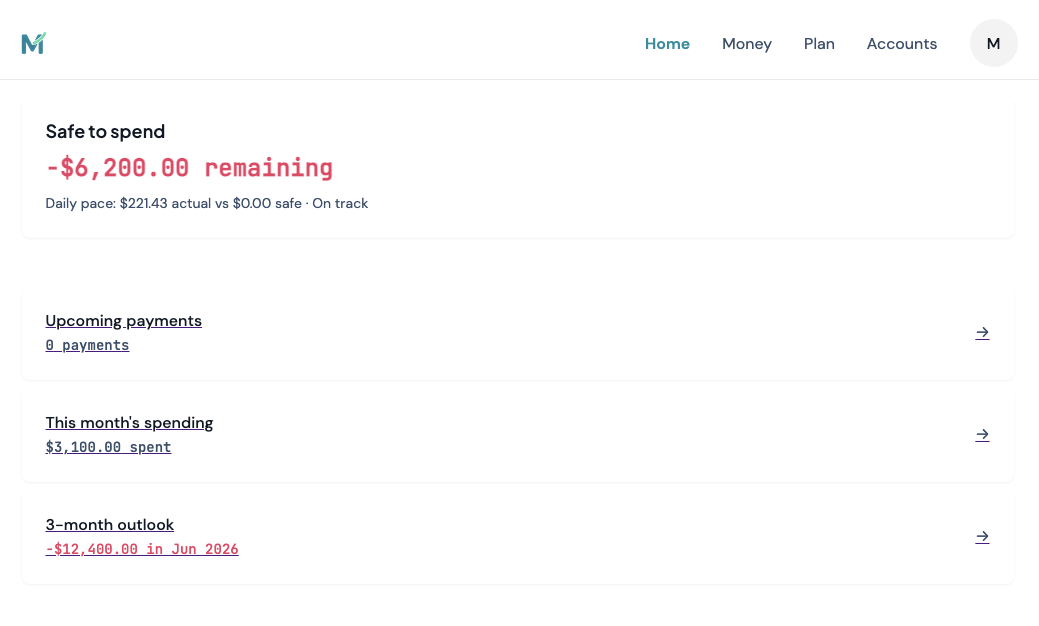Click the arrow on 3-month outlook card
Screen dimensions: 1039x626
pyautogui.click(x=982, y=537)
